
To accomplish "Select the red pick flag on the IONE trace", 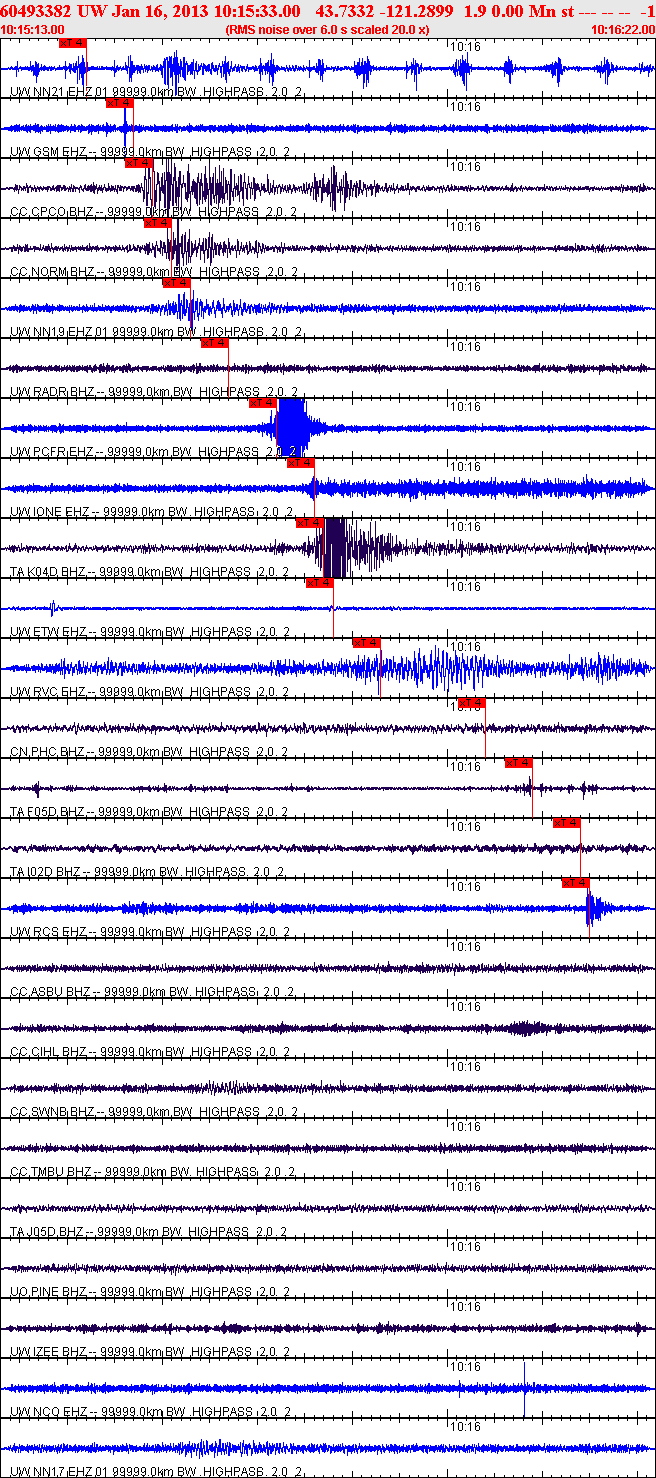I will [301, 463].
